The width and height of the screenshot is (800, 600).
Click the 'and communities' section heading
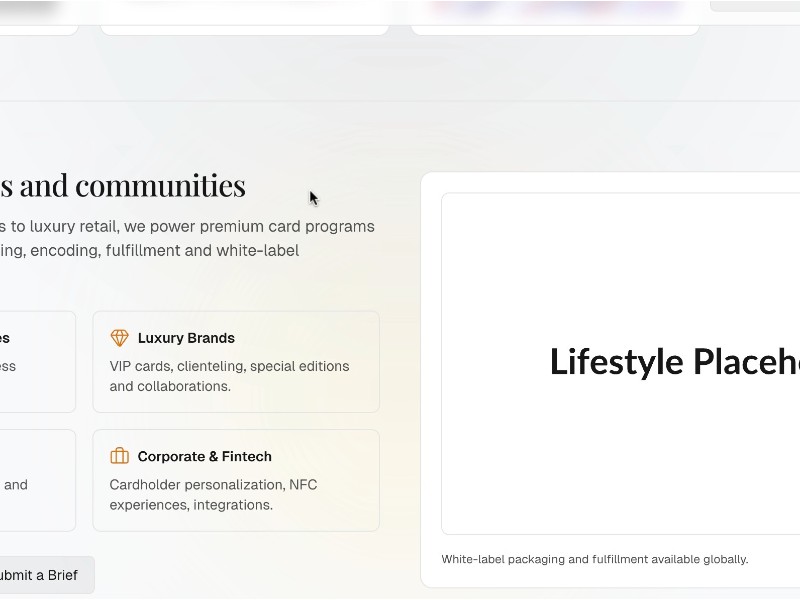click(122, 185)
